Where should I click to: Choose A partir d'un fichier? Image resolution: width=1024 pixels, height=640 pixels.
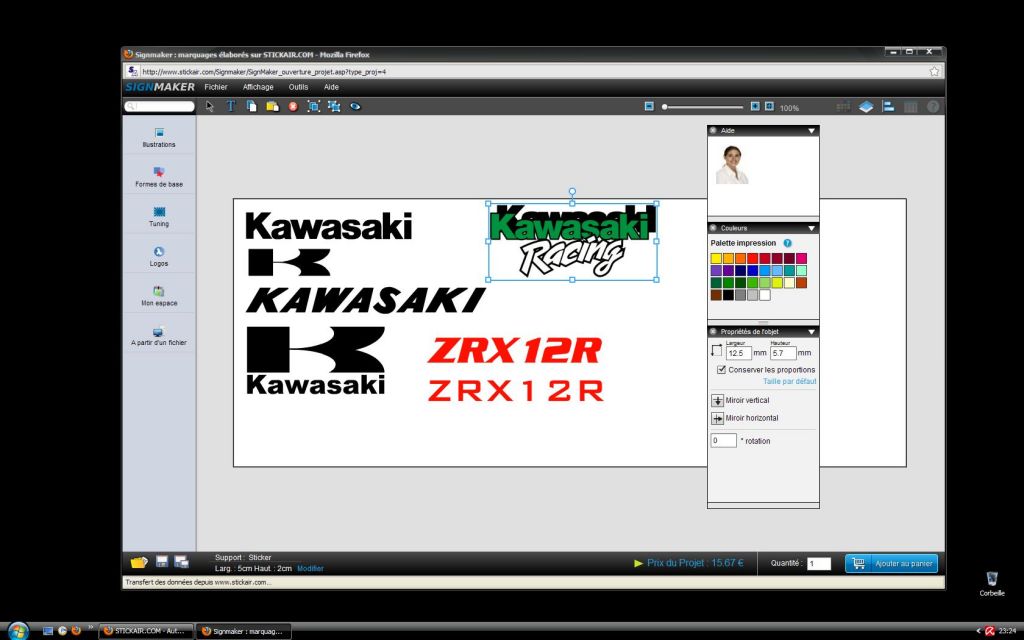click(x=159, y=336)
